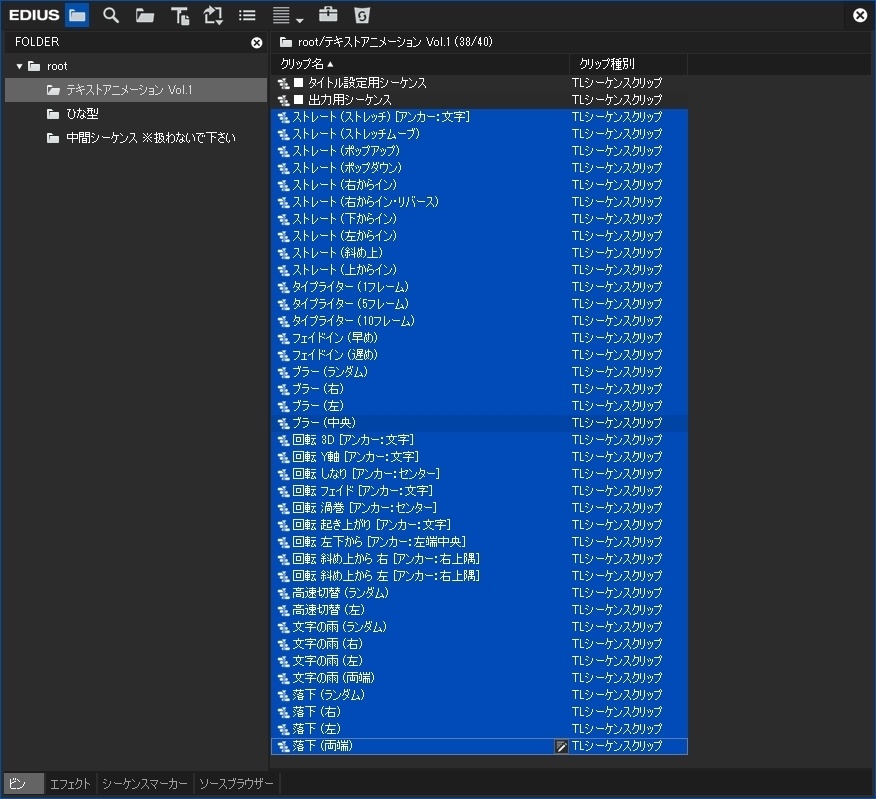Select タイプライター (5フレーム) clip
The image size is (876, 799).
coord(479,304)
